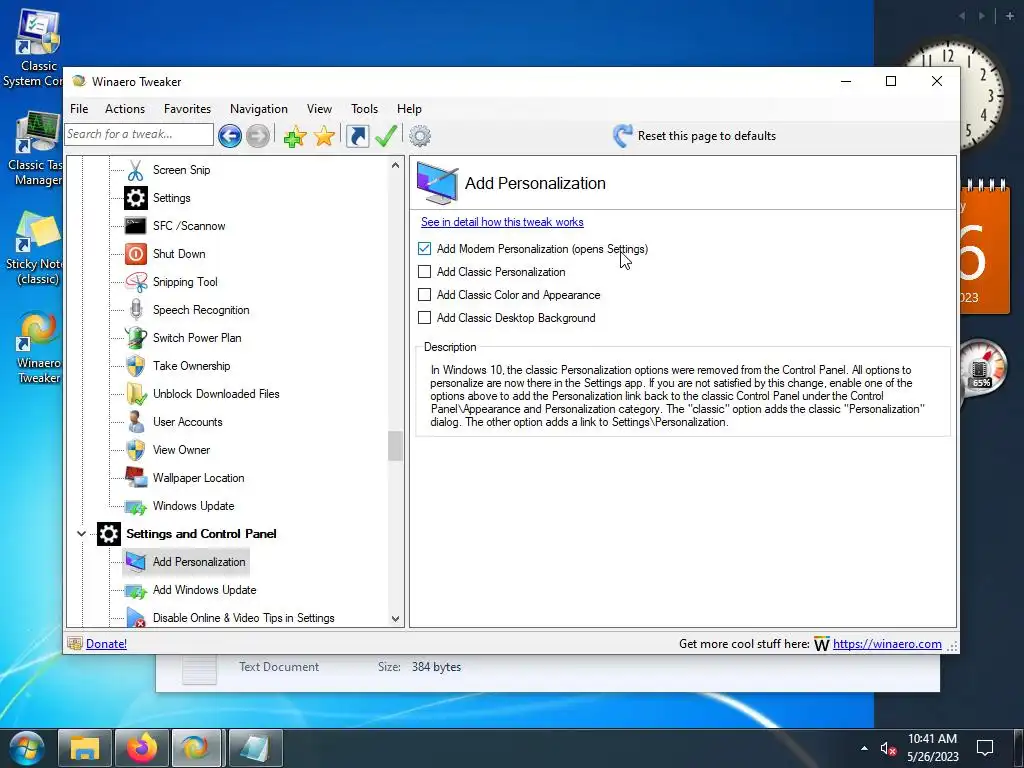This screenshot has height=768, width=1024.
Task: Click the Snipping Tool icon
Action: pyautogui.click(x=136, y=282)
